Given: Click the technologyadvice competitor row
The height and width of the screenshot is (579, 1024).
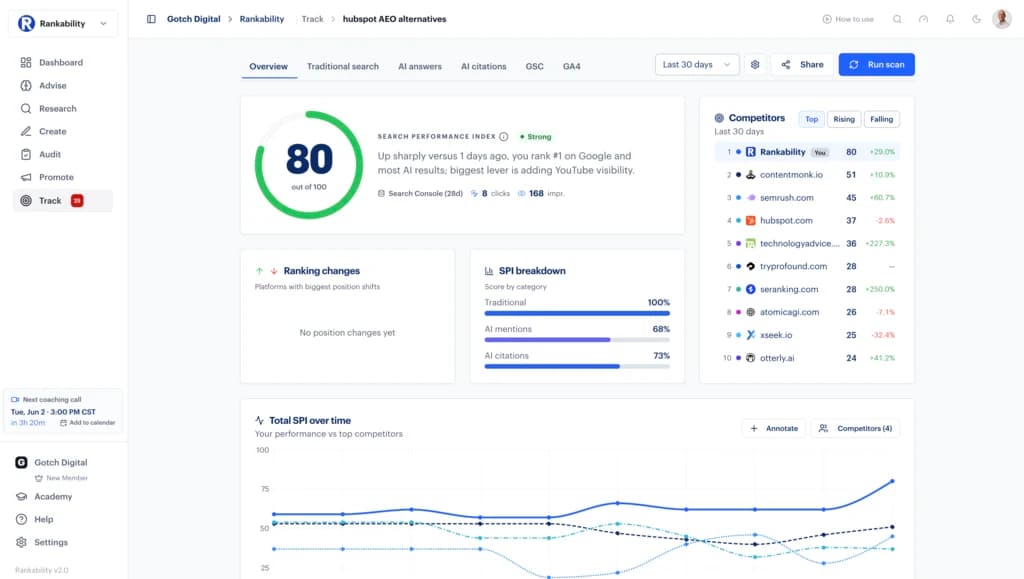Looking at the screenshot, I should click(x=807, y=243).
